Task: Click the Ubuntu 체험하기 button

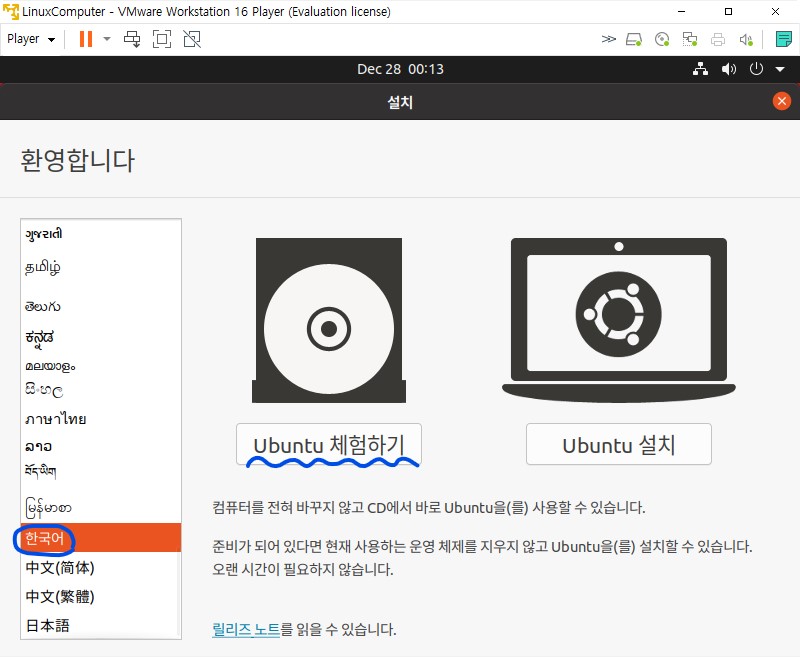Action: pos(329,444)
